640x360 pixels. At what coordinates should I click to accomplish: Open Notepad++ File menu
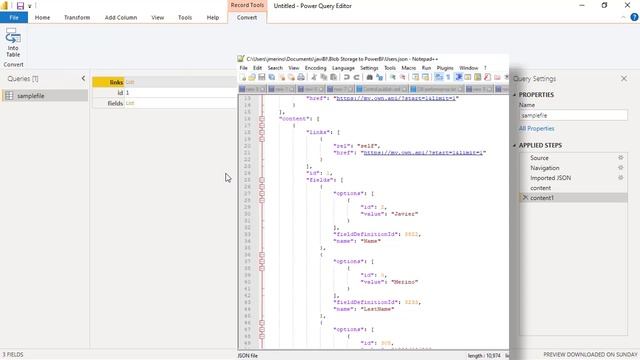pyautogui.click(x=243, y=68)
